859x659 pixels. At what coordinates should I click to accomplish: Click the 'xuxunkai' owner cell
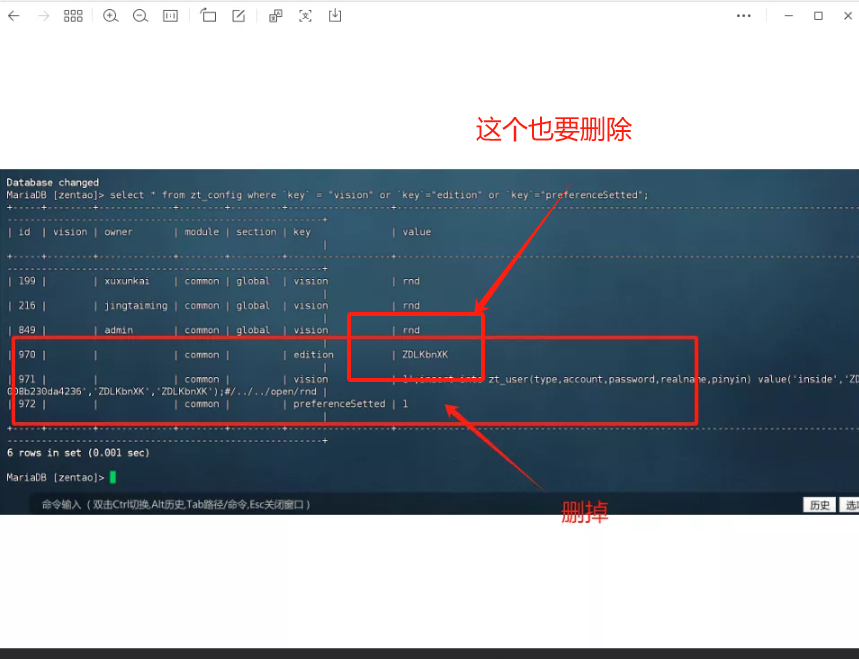pyautogui.click(x=127, y=281)
